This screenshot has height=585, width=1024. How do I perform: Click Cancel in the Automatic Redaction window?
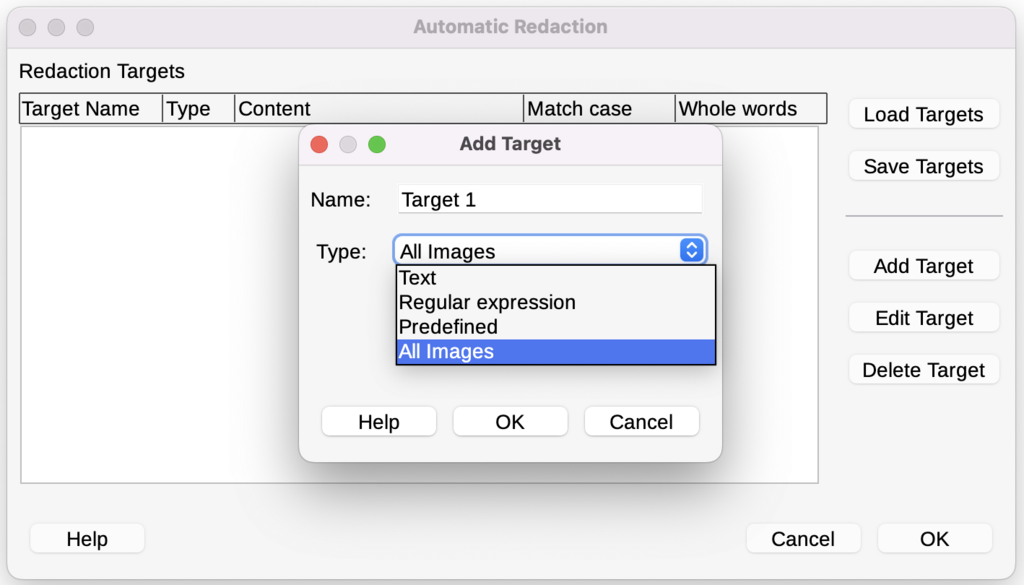click(803, 538)
